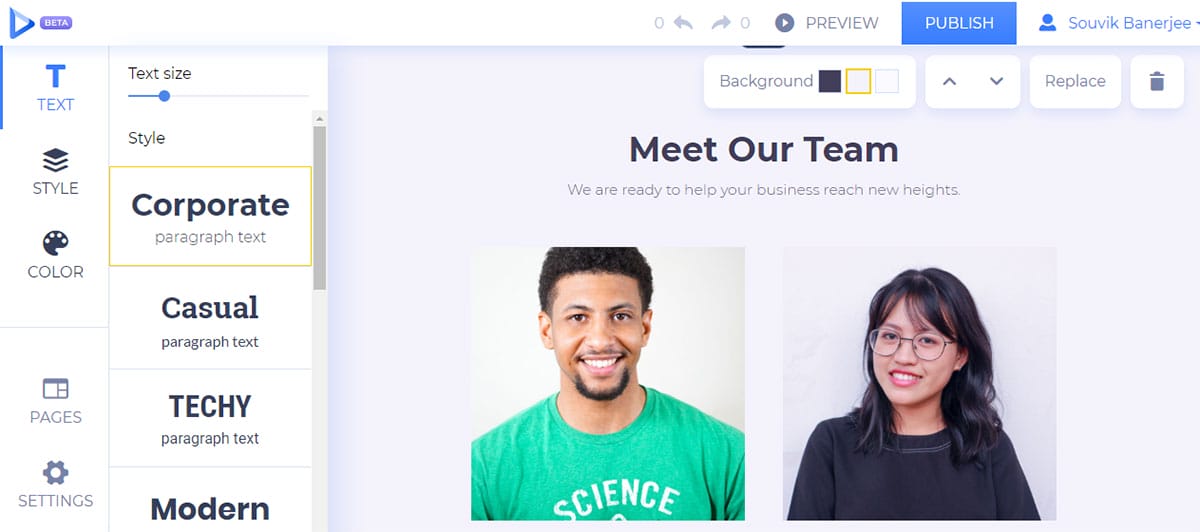This screenshot has width=1200, height=532.
Task: Open the PAGES panel icon
Action: tap(55, 388)
